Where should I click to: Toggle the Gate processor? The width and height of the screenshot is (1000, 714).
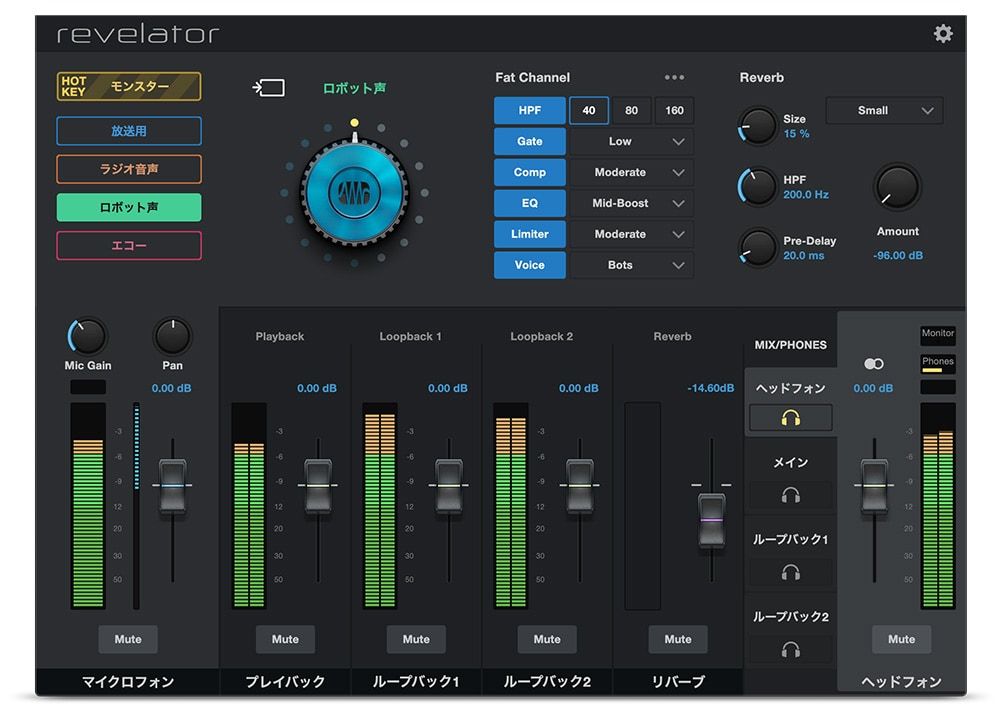[x=529, y=141]
